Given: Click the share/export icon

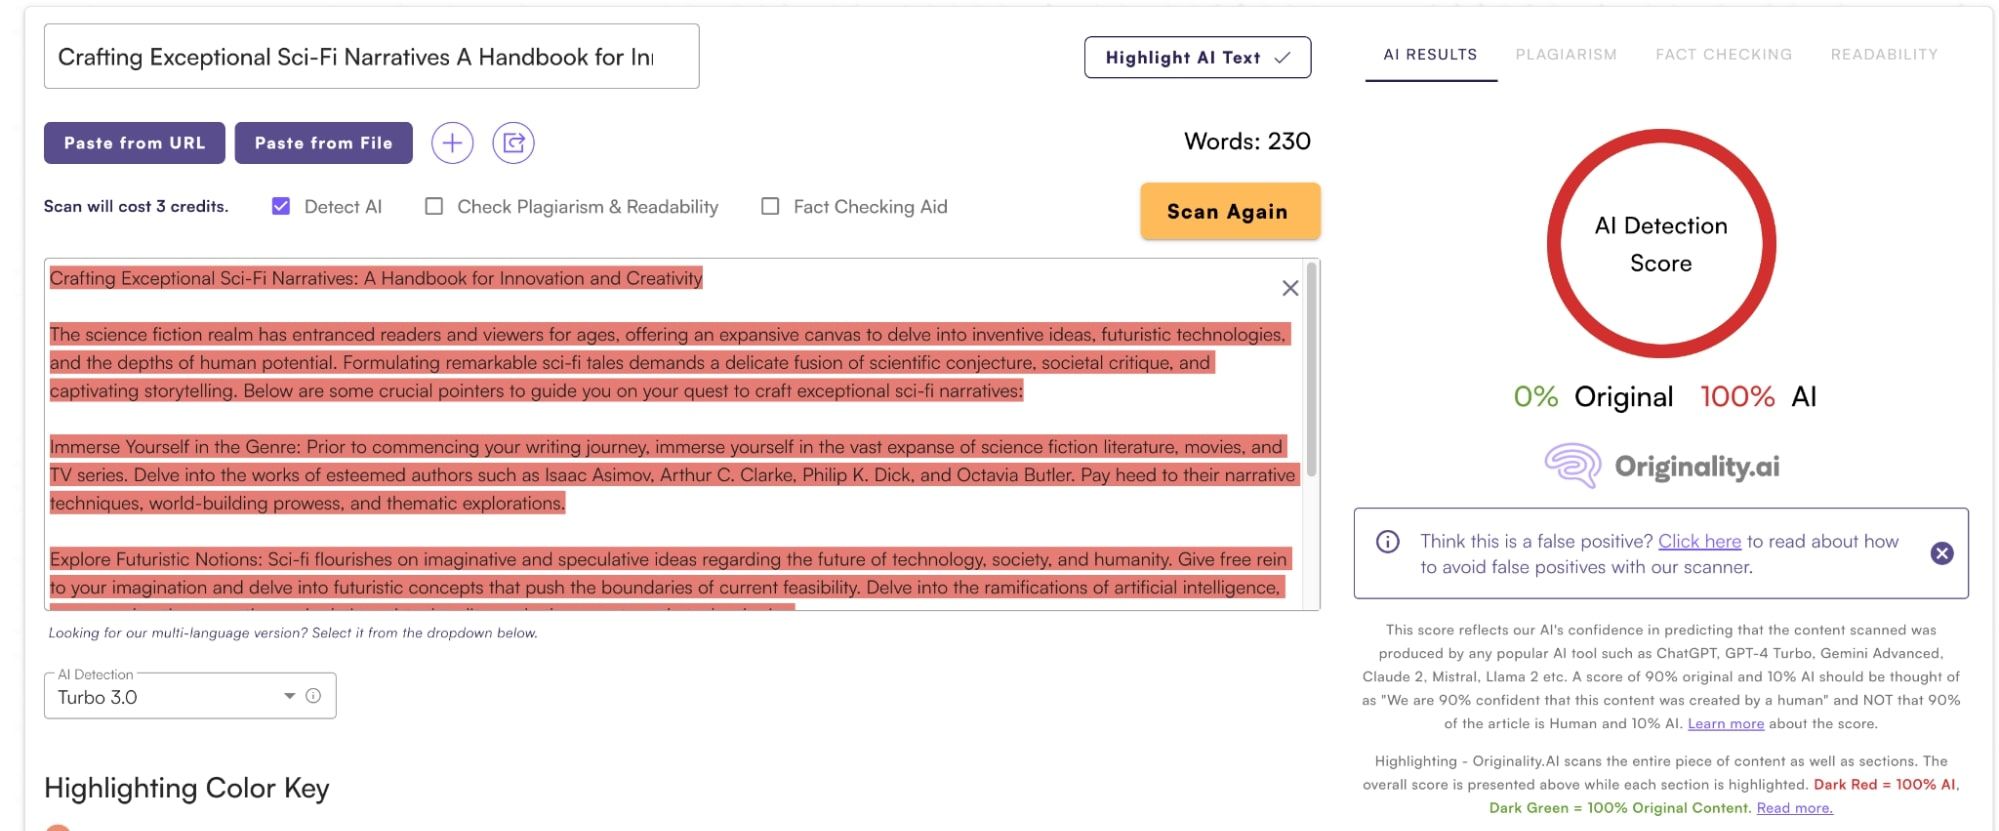Looking at the screenshot, I should tap(513, 143).
